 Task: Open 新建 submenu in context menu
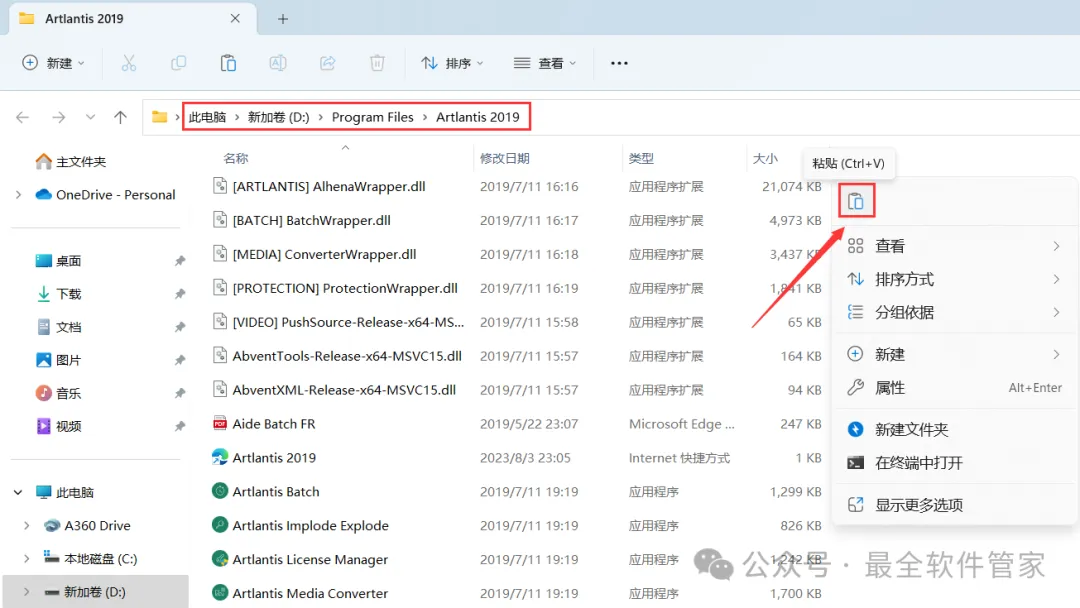[x=954, y=354]
